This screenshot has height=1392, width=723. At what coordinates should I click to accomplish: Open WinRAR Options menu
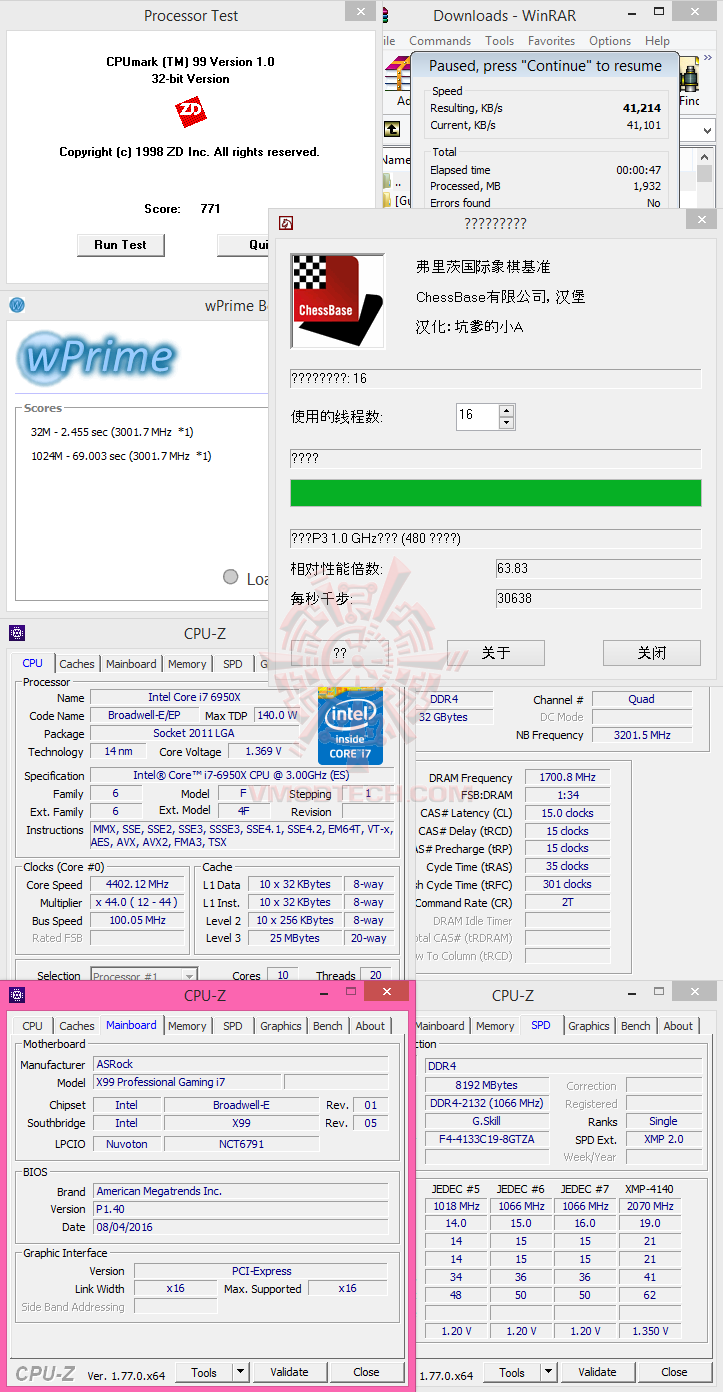click(x=610, y=41)
